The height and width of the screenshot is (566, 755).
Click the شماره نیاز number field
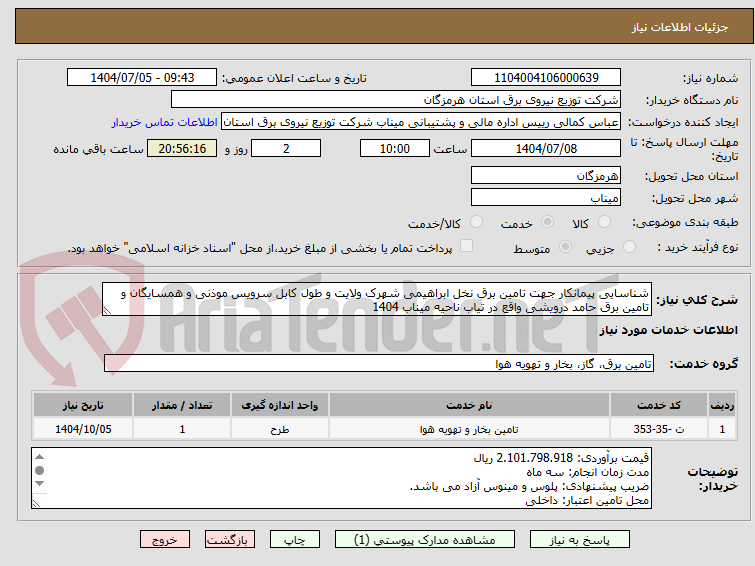tap(546, 78)
